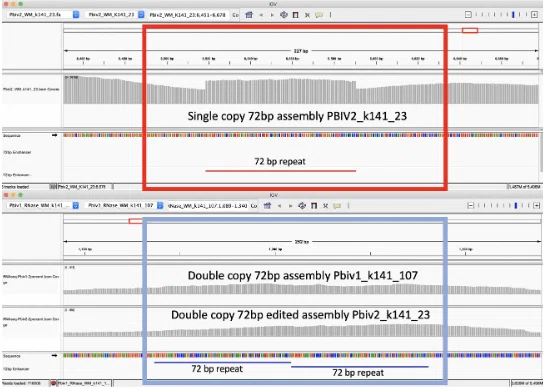Select first 72bp Enhancer track in upper window

coord(17,152)
